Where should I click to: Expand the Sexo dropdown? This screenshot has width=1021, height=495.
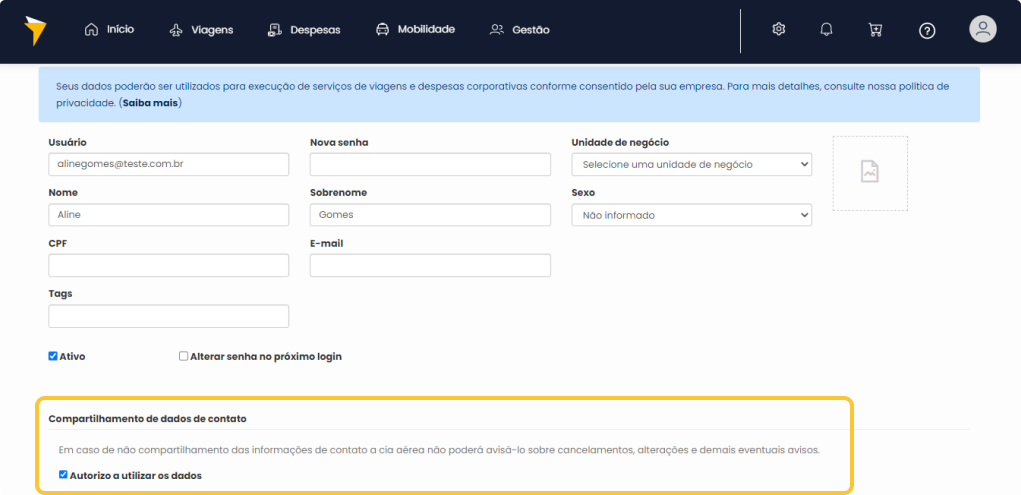point(691,215)
